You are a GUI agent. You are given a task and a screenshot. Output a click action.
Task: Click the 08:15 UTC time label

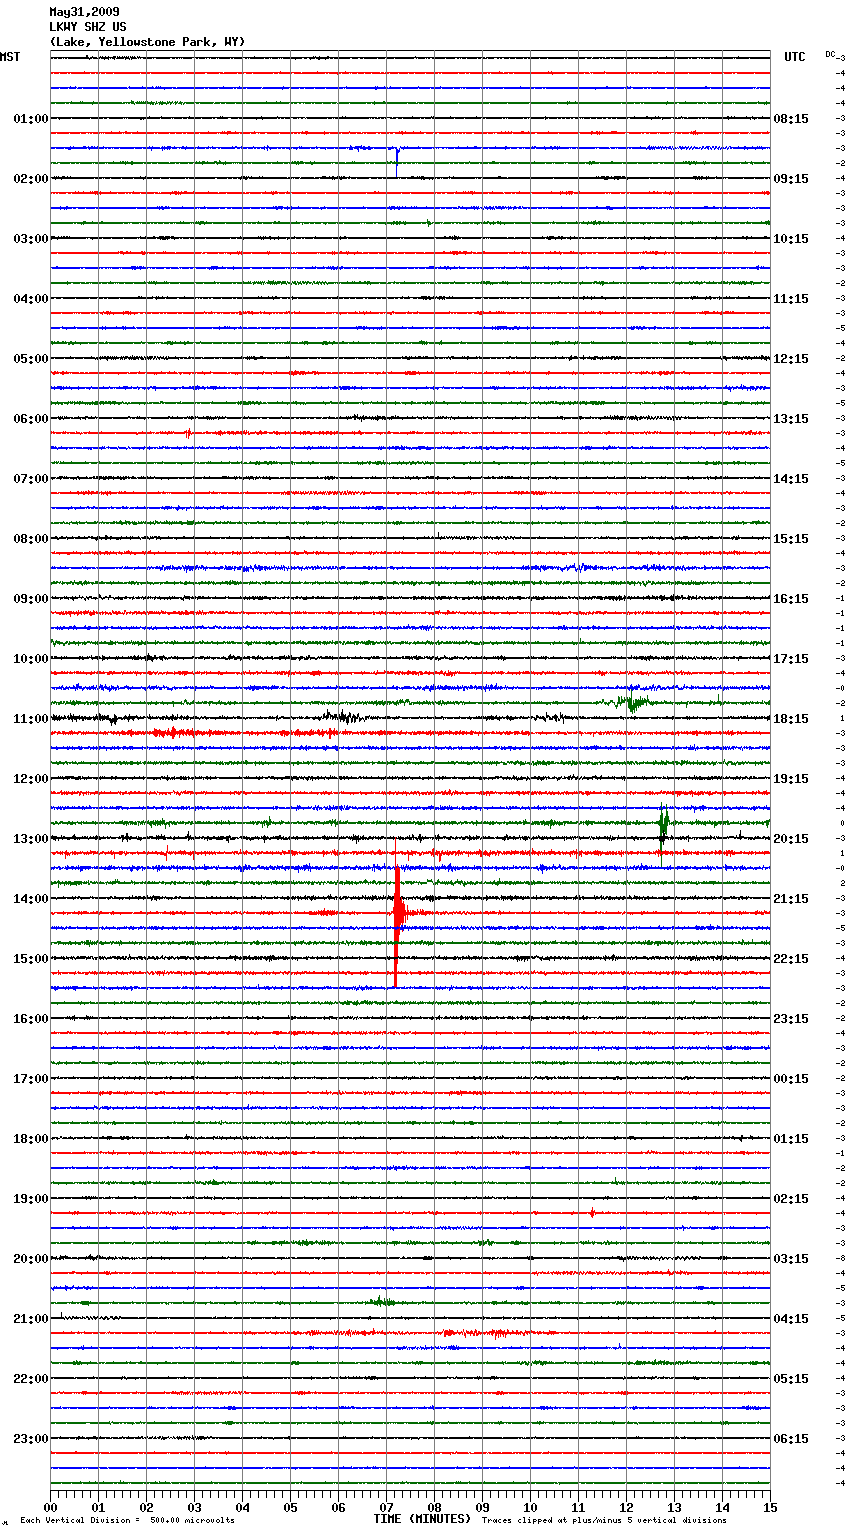(x=791, y=119)
